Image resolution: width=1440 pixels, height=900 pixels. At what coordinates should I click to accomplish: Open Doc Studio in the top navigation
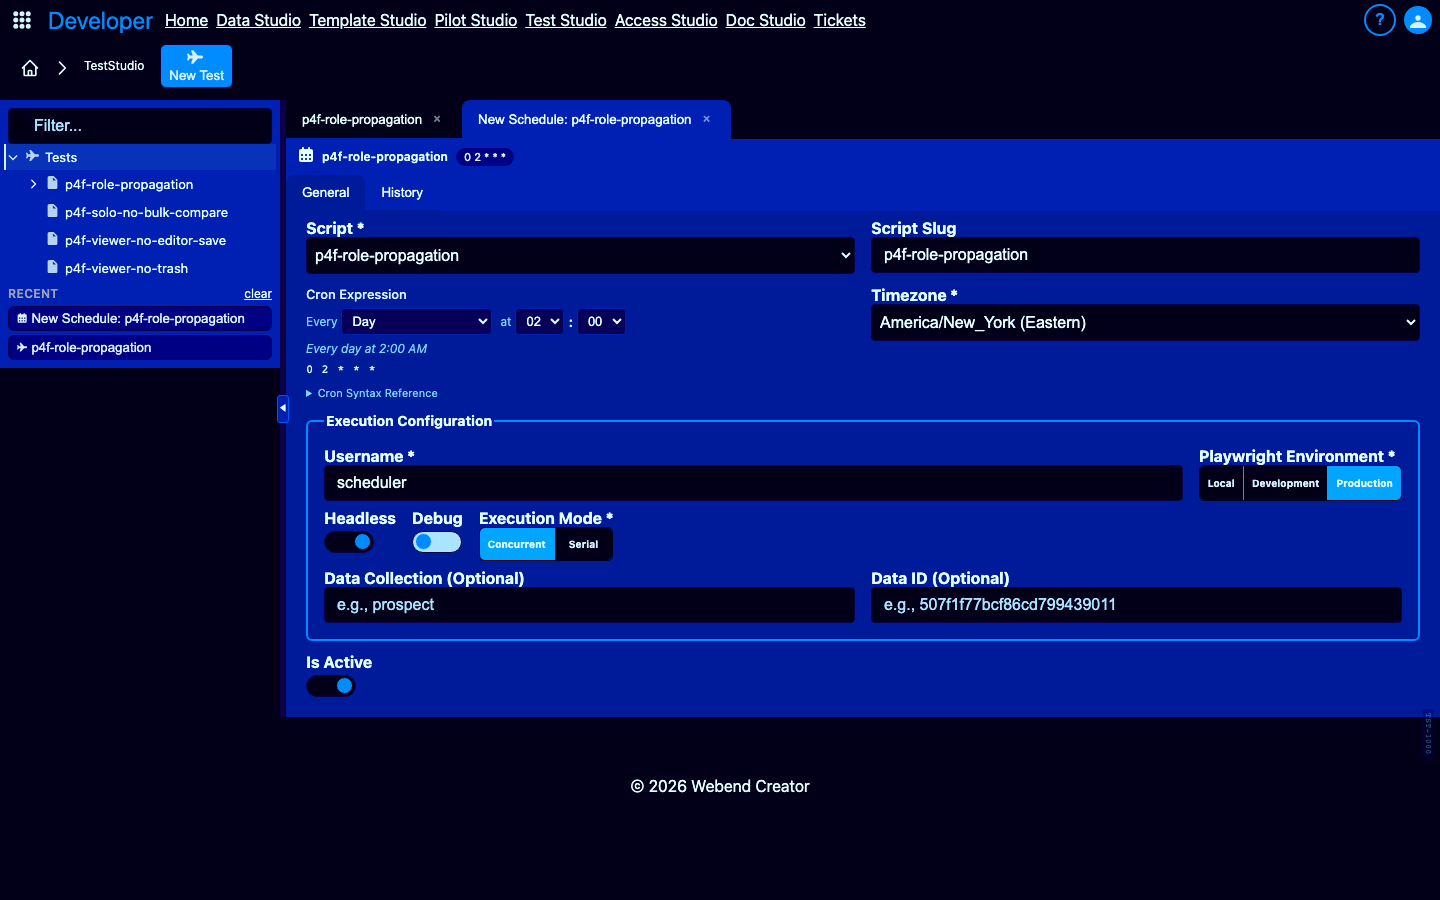(765, 20)
